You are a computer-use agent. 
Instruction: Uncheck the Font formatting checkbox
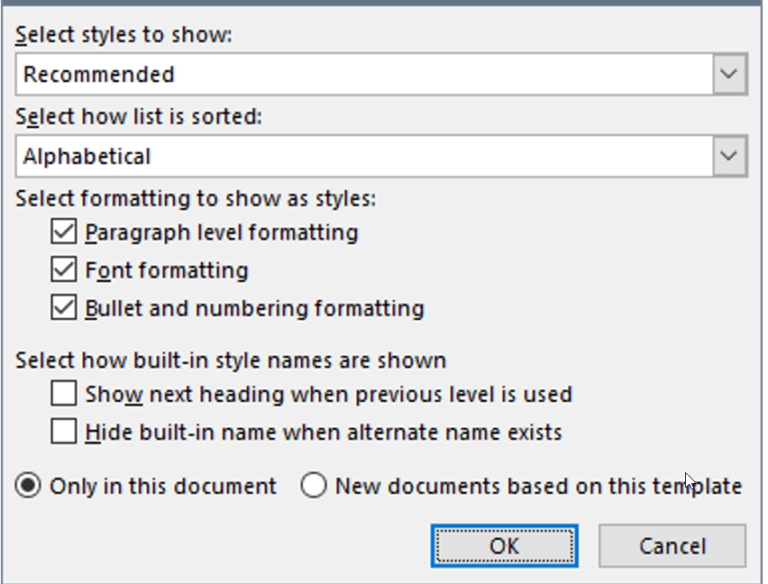click(64, 270)
